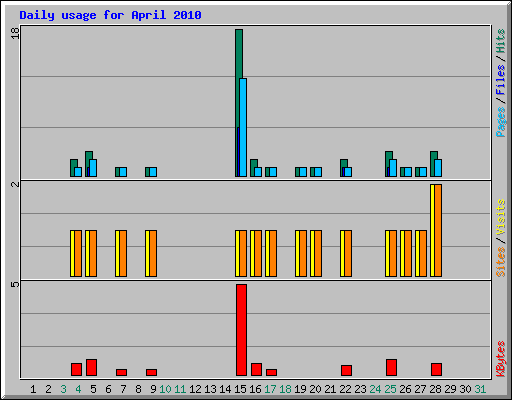The height and width of the screenshot is (400, 512).
Task: Click the orange Sites bar for day 28
Action: click(x=438, y=230)
